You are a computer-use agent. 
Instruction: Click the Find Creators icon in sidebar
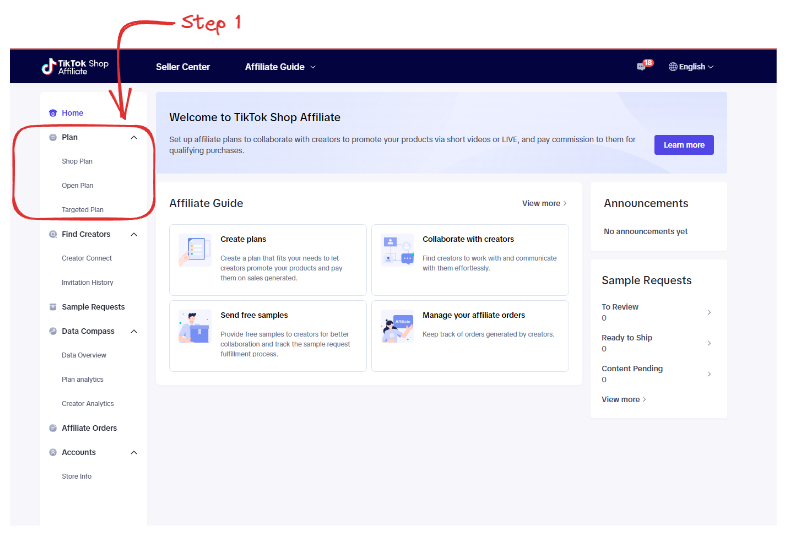pyautogui.click(x=53, y=234)
